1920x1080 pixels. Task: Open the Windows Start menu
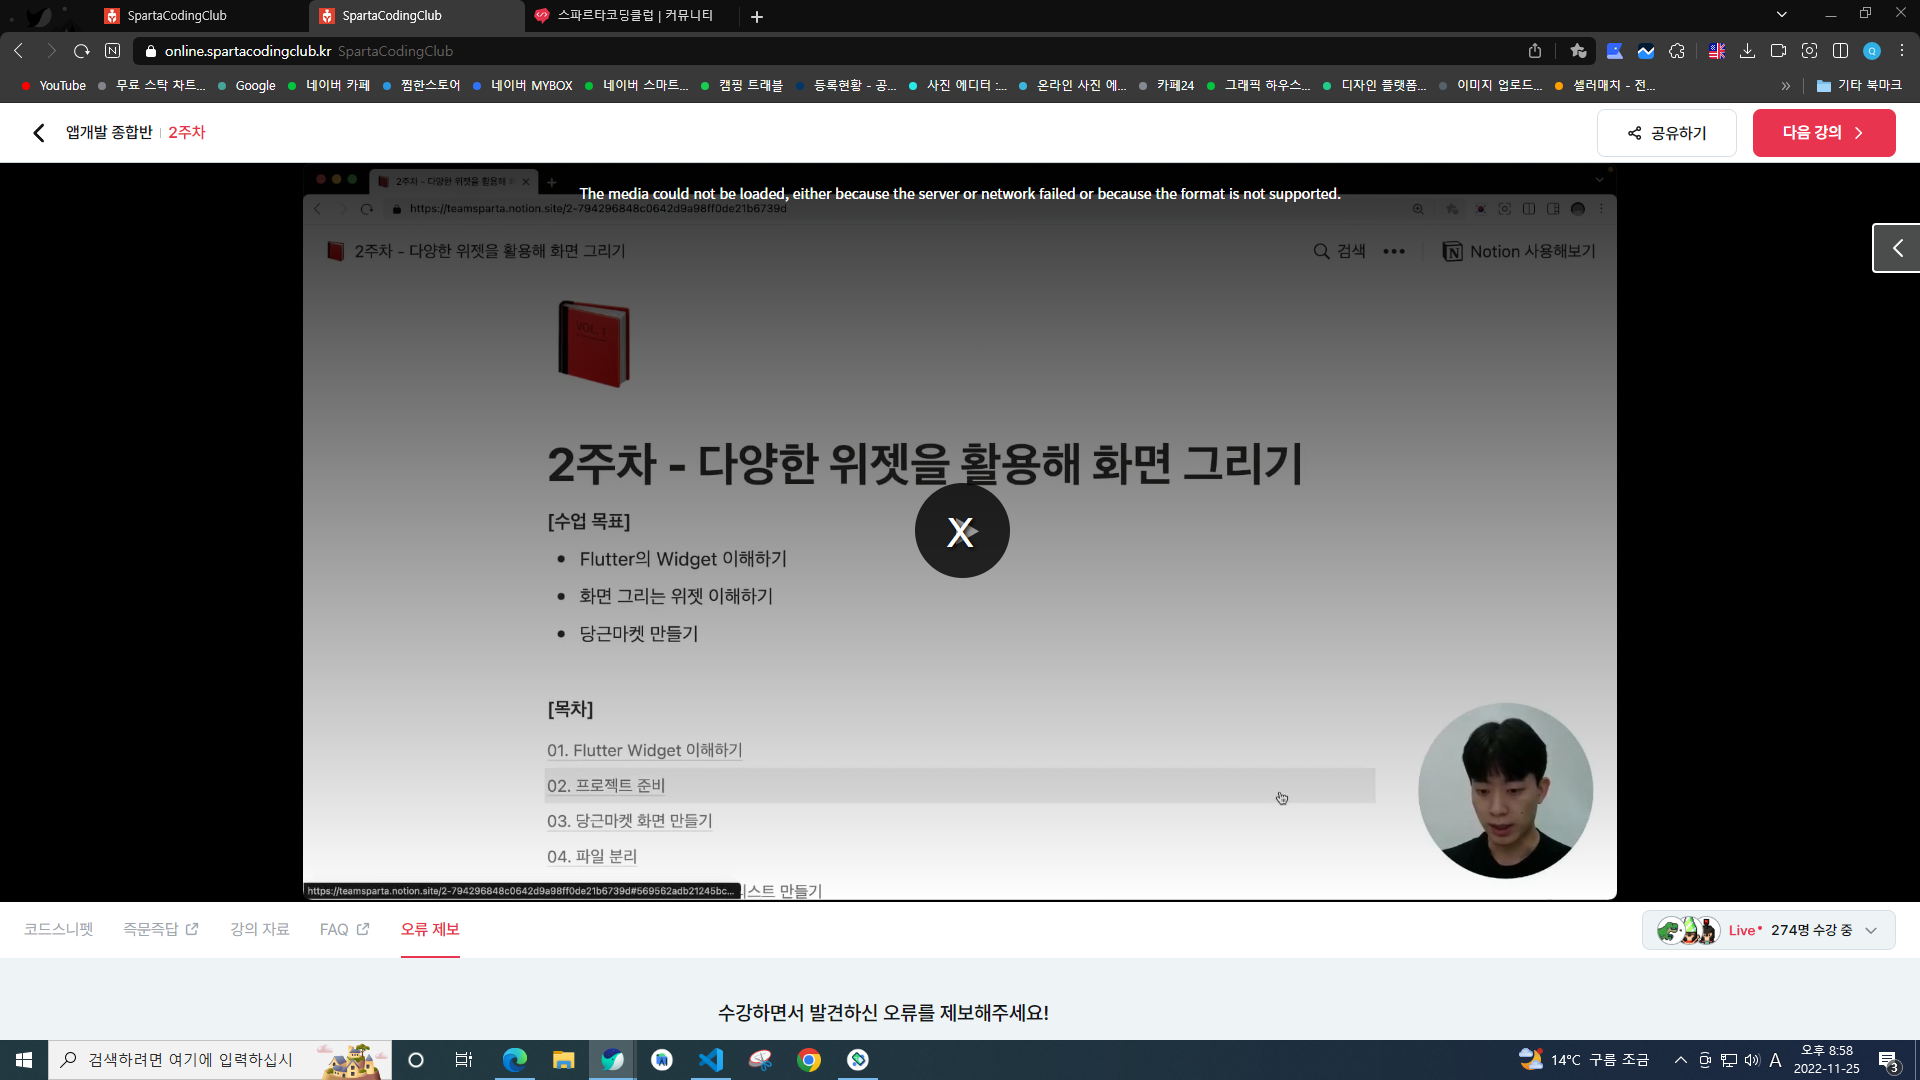pyautogui.click(x=24, y=1060)
